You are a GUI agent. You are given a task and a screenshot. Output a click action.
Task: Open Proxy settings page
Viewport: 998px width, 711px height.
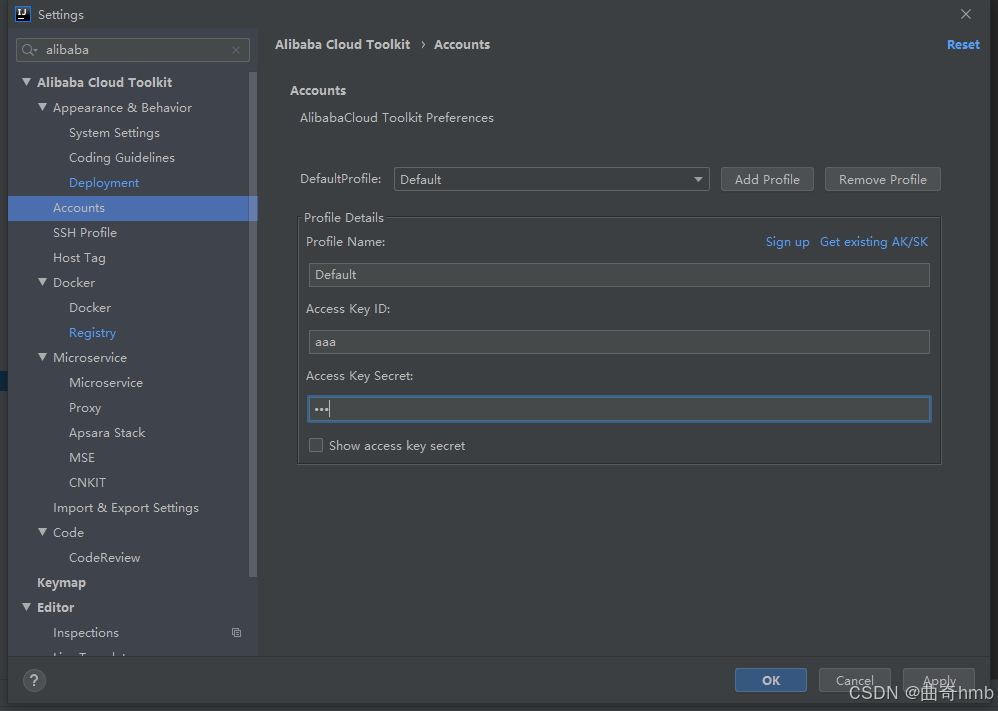click(85, 408)
